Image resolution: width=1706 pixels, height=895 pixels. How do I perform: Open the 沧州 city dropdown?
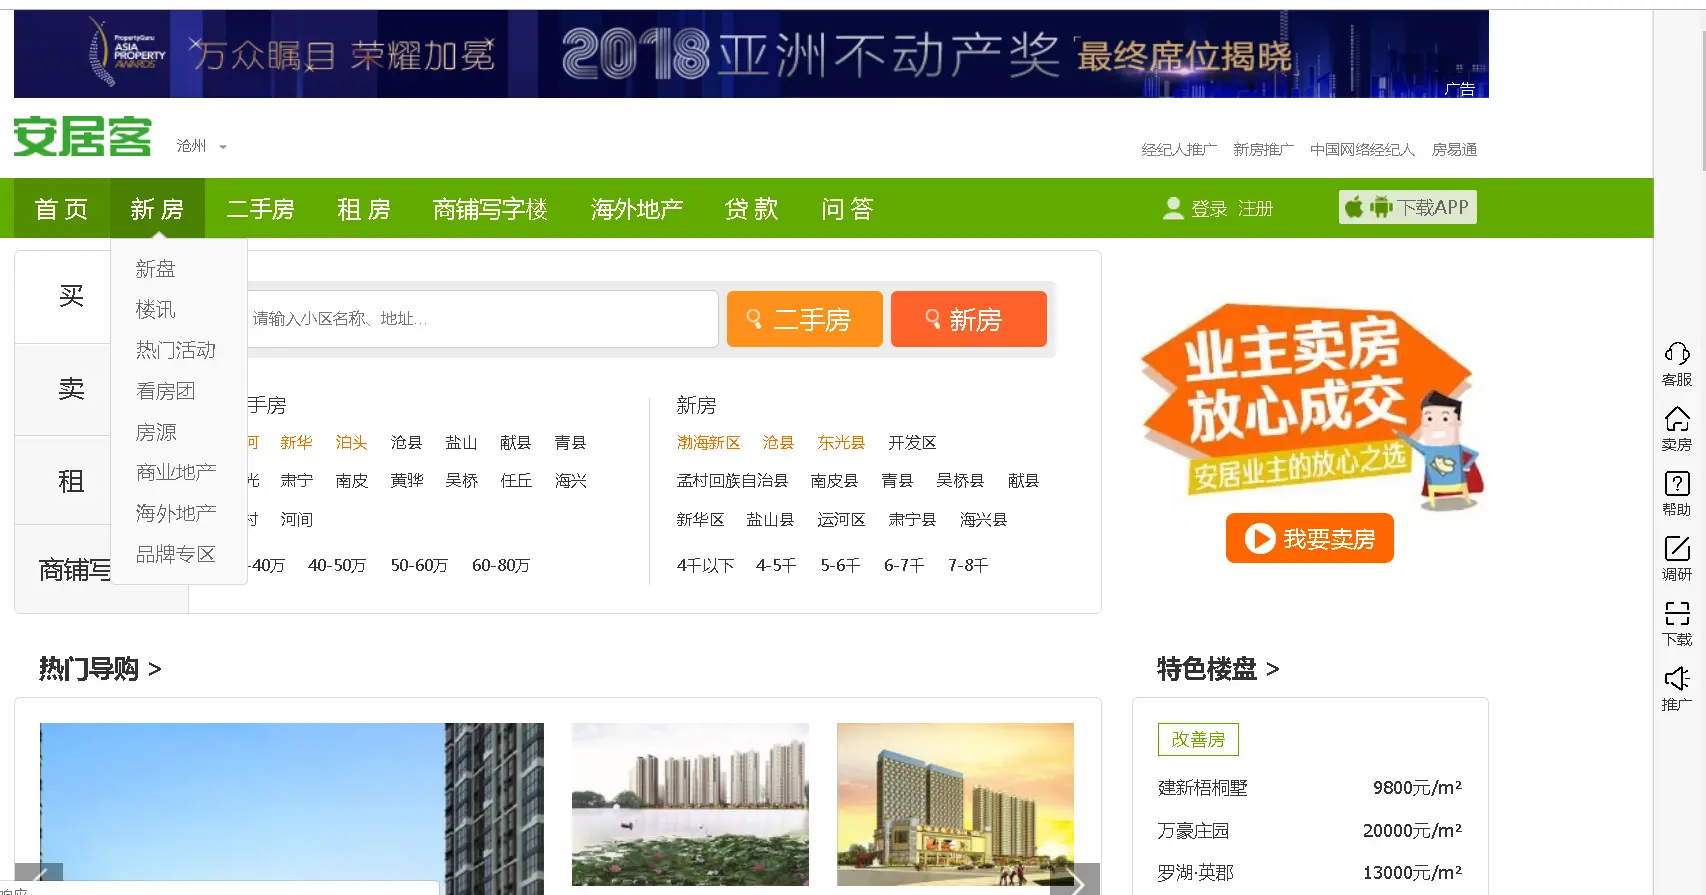pos(202,146)
